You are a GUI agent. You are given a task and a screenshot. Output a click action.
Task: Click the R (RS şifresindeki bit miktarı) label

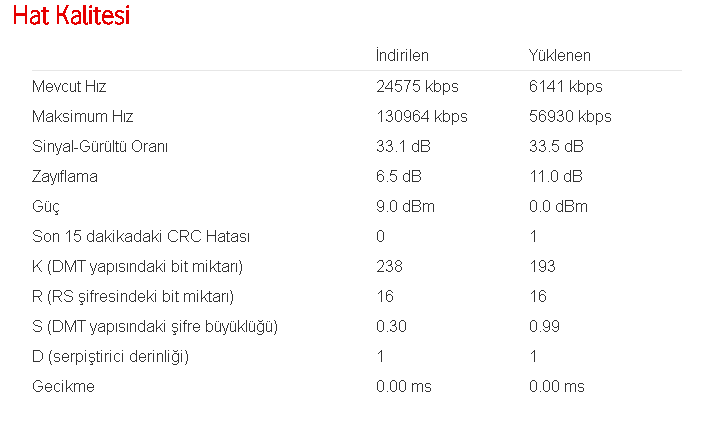(133, 296)
